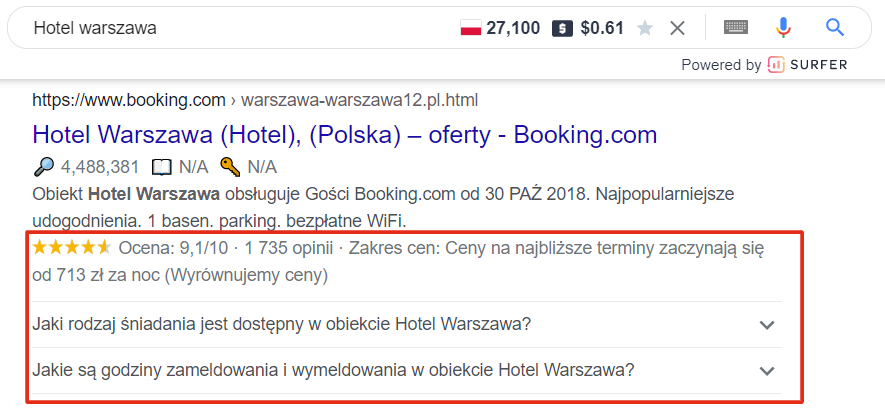Screen dimensions: 885x408
Task: Expand the breakfast question about Hotel Warszawa
Action: point(766,325)
